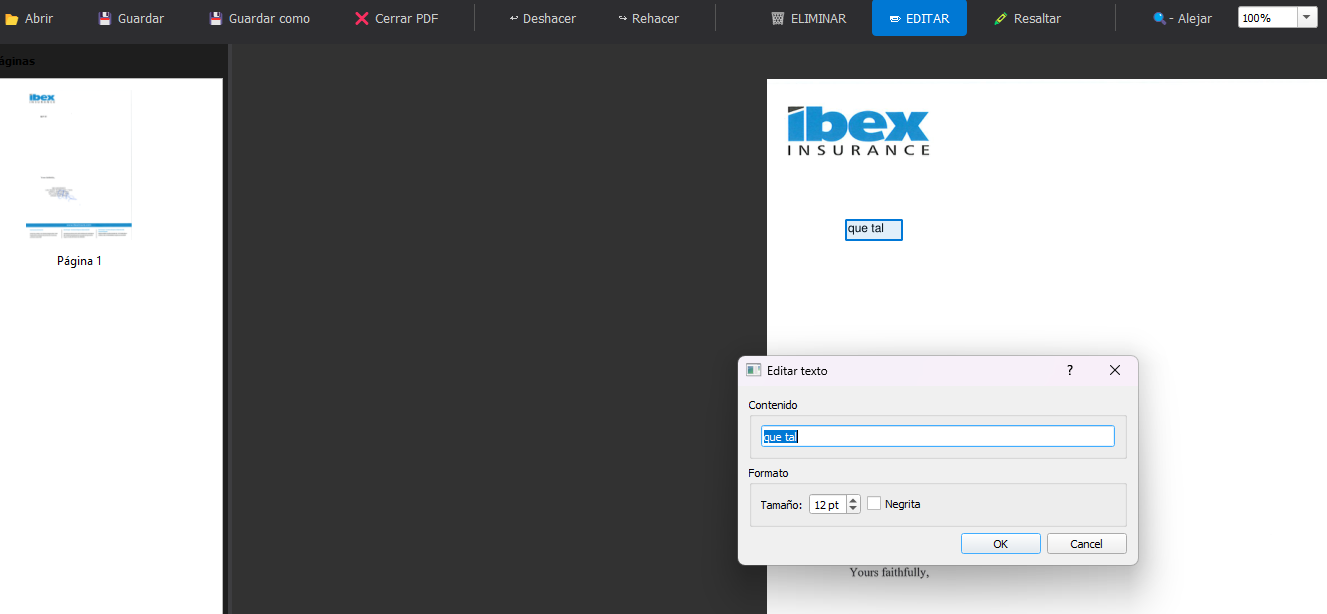Click the red X Cerrar PDF icon
1327x614 pixels.
pos(362,19)
